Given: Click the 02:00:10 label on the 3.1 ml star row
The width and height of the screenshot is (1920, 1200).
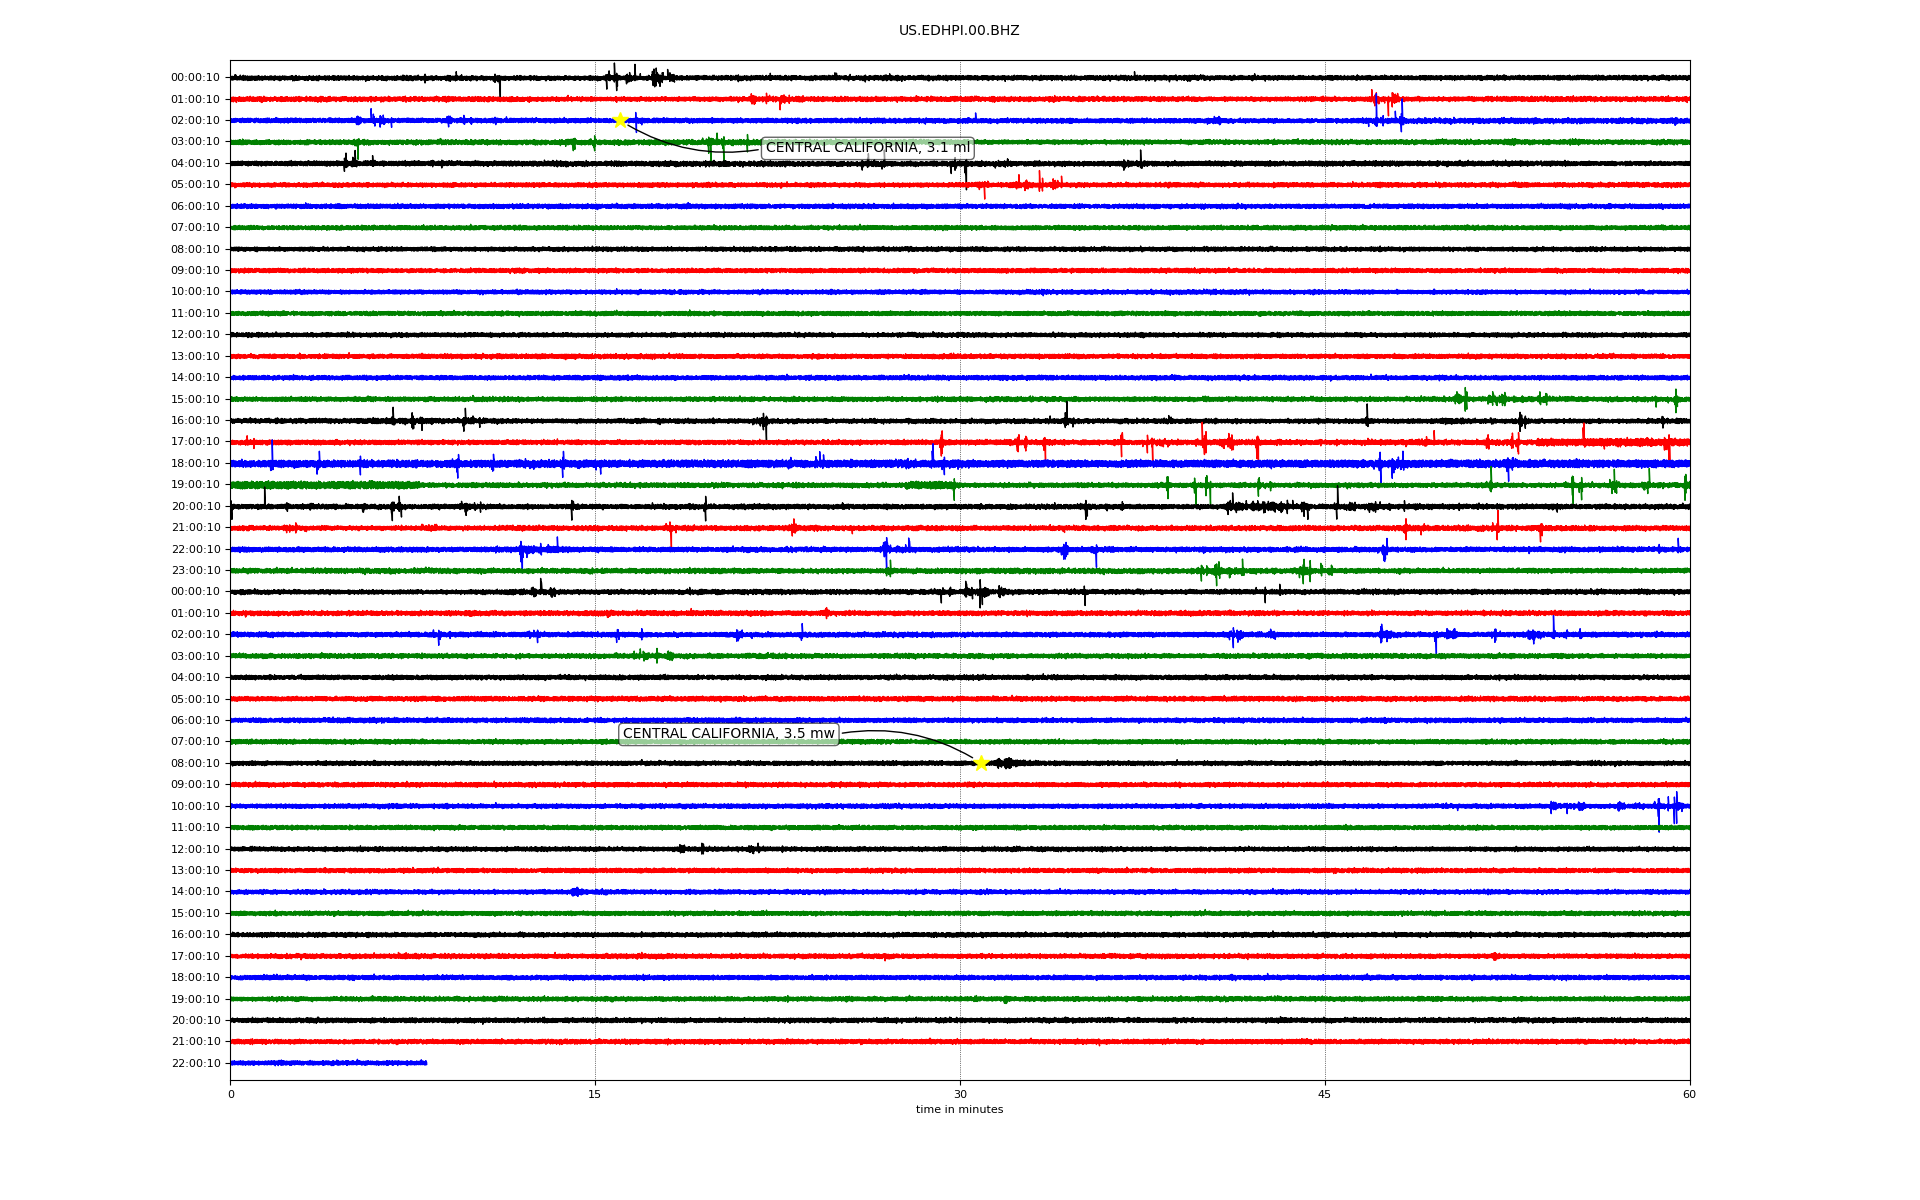Looking at the screenshot, I should click(195, 121).
